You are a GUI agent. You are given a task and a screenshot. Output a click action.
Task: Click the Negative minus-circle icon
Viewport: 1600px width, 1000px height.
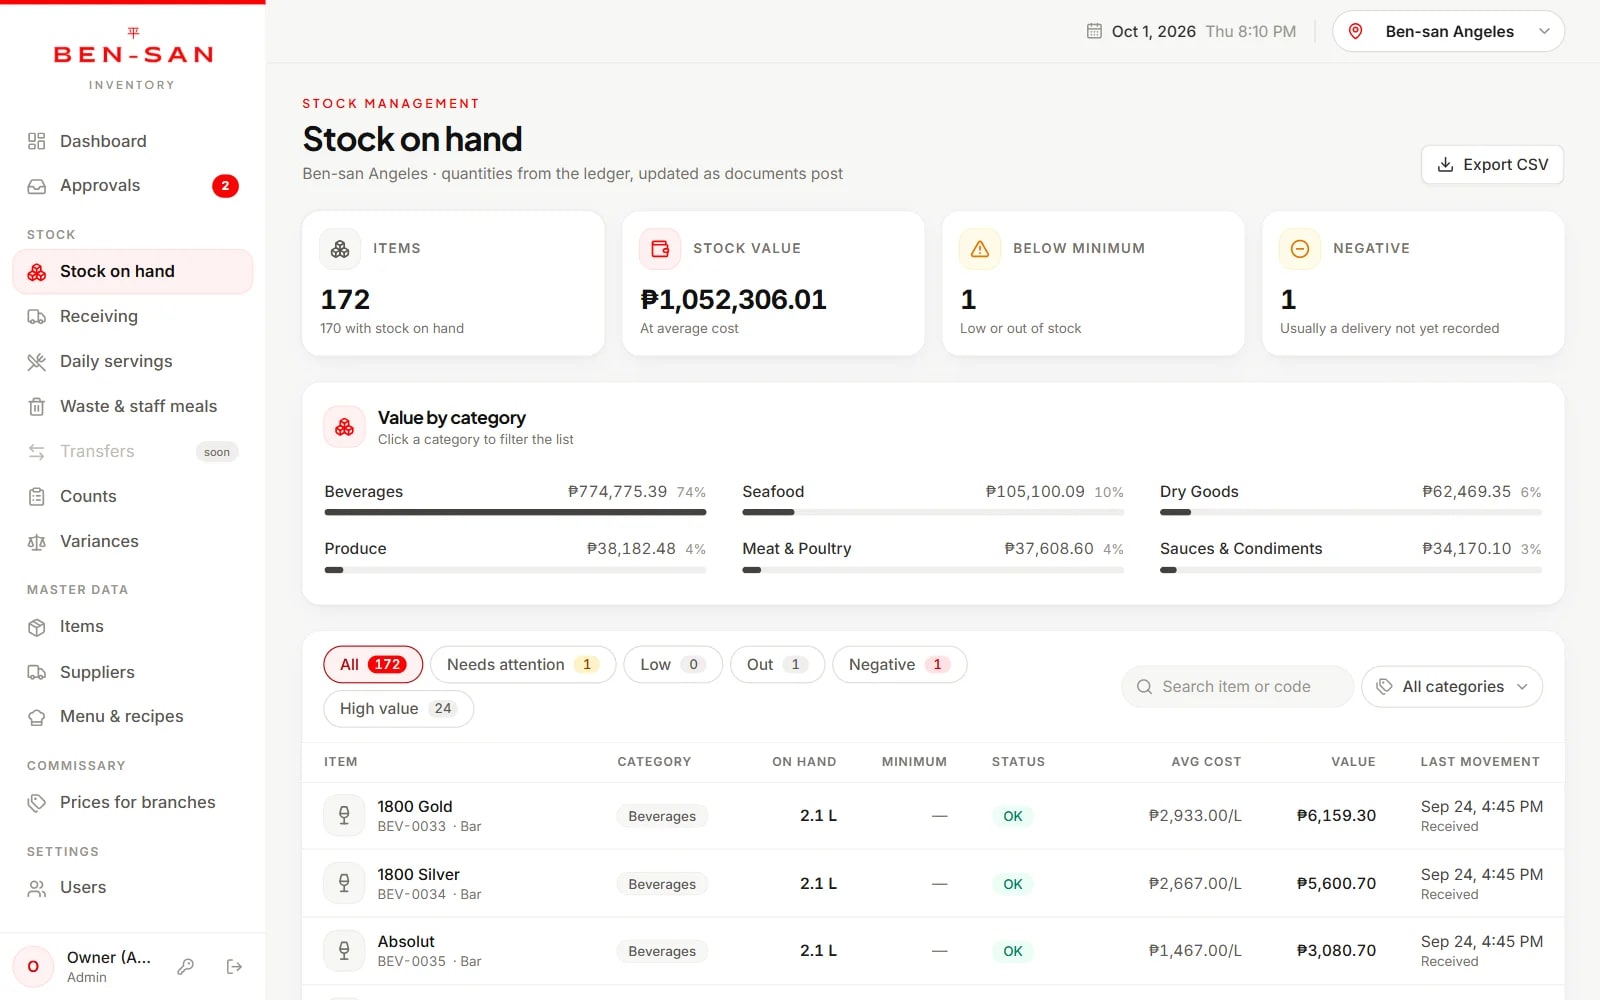tap(1300, 249)
